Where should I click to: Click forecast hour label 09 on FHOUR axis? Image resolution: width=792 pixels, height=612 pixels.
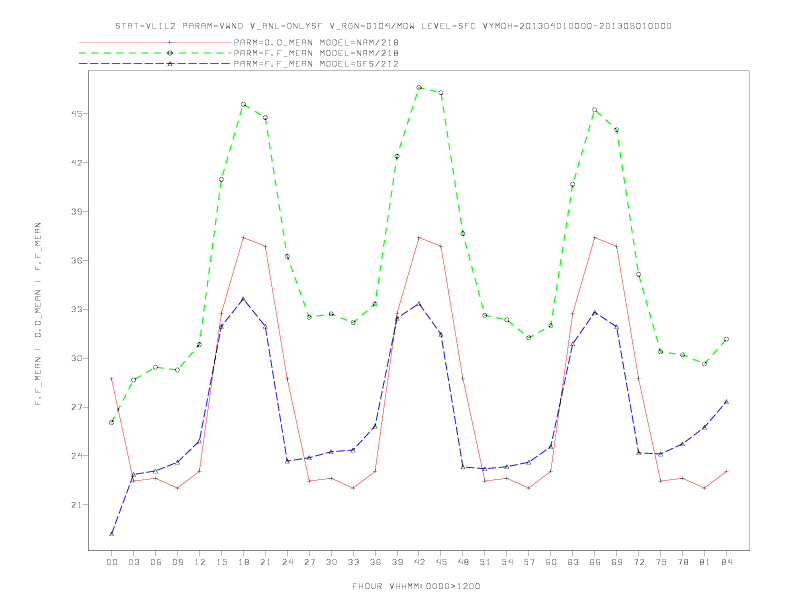[x=177, y=562]
